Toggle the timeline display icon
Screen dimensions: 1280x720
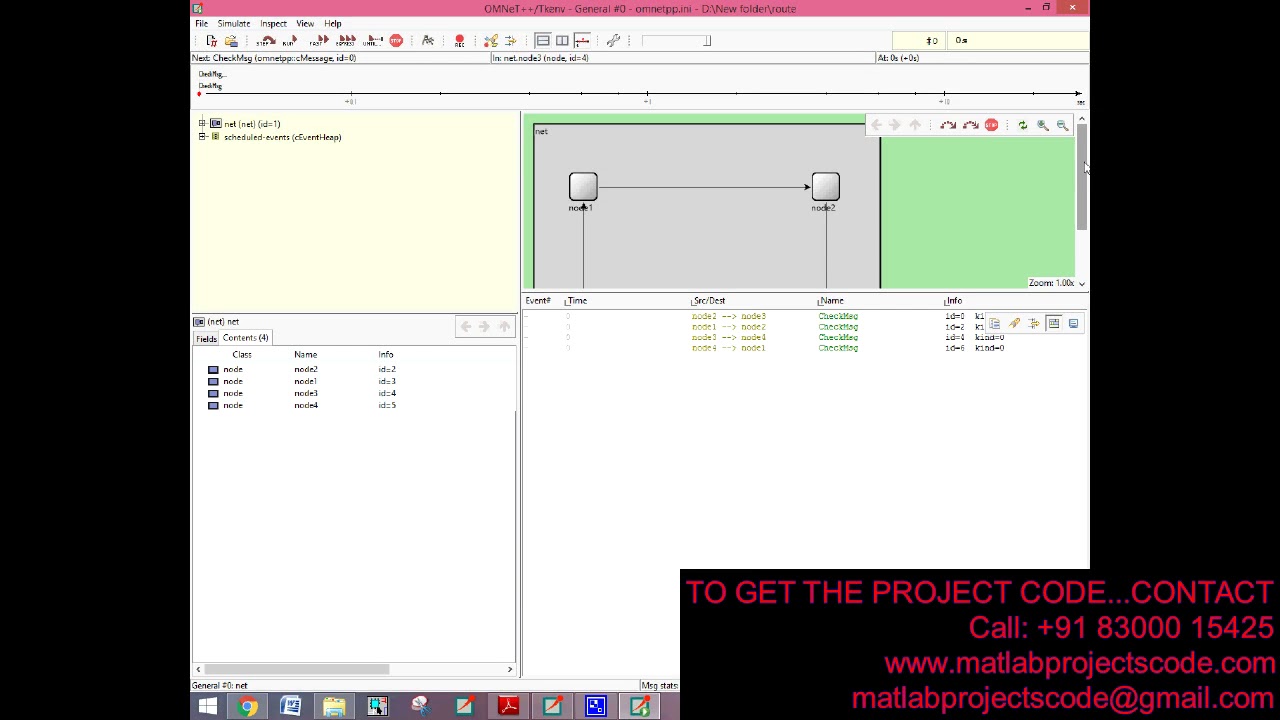tap(582, 41)
